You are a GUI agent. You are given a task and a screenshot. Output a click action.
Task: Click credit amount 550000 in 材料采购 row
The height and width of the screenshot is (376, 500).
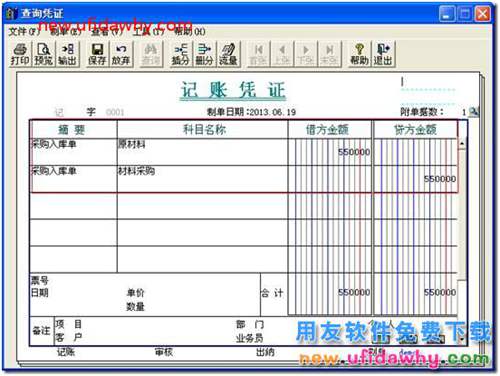pyautogui.click(x=440, y=179)
